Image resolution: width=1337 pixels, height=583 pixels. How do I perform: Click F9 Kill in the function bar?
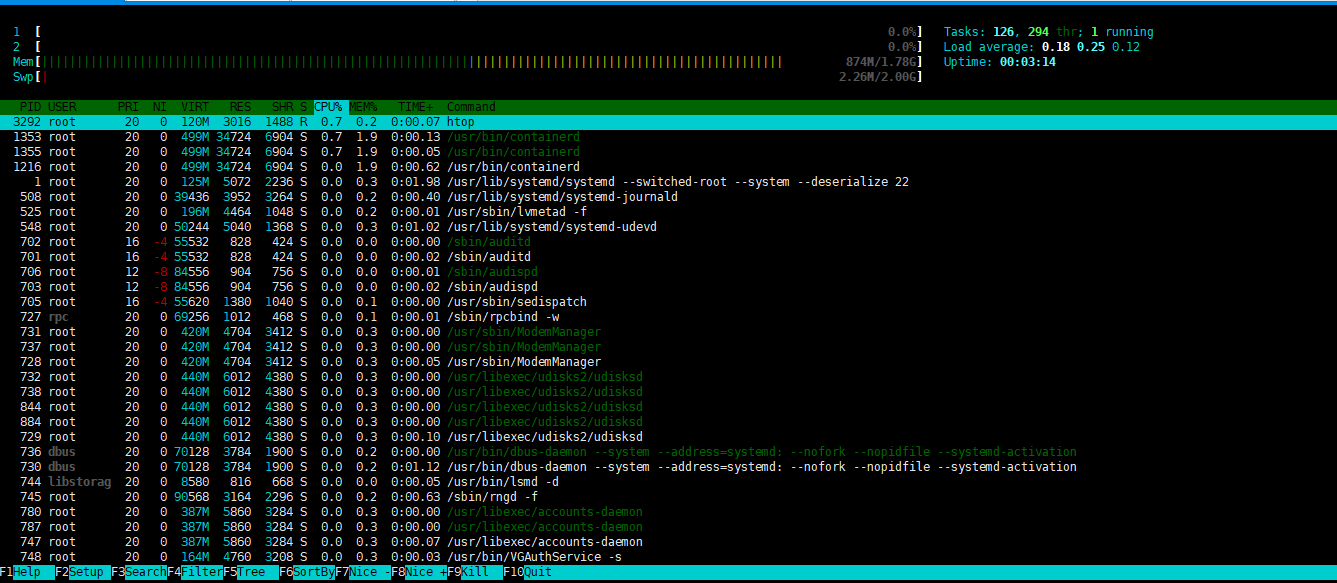(475, 572)
